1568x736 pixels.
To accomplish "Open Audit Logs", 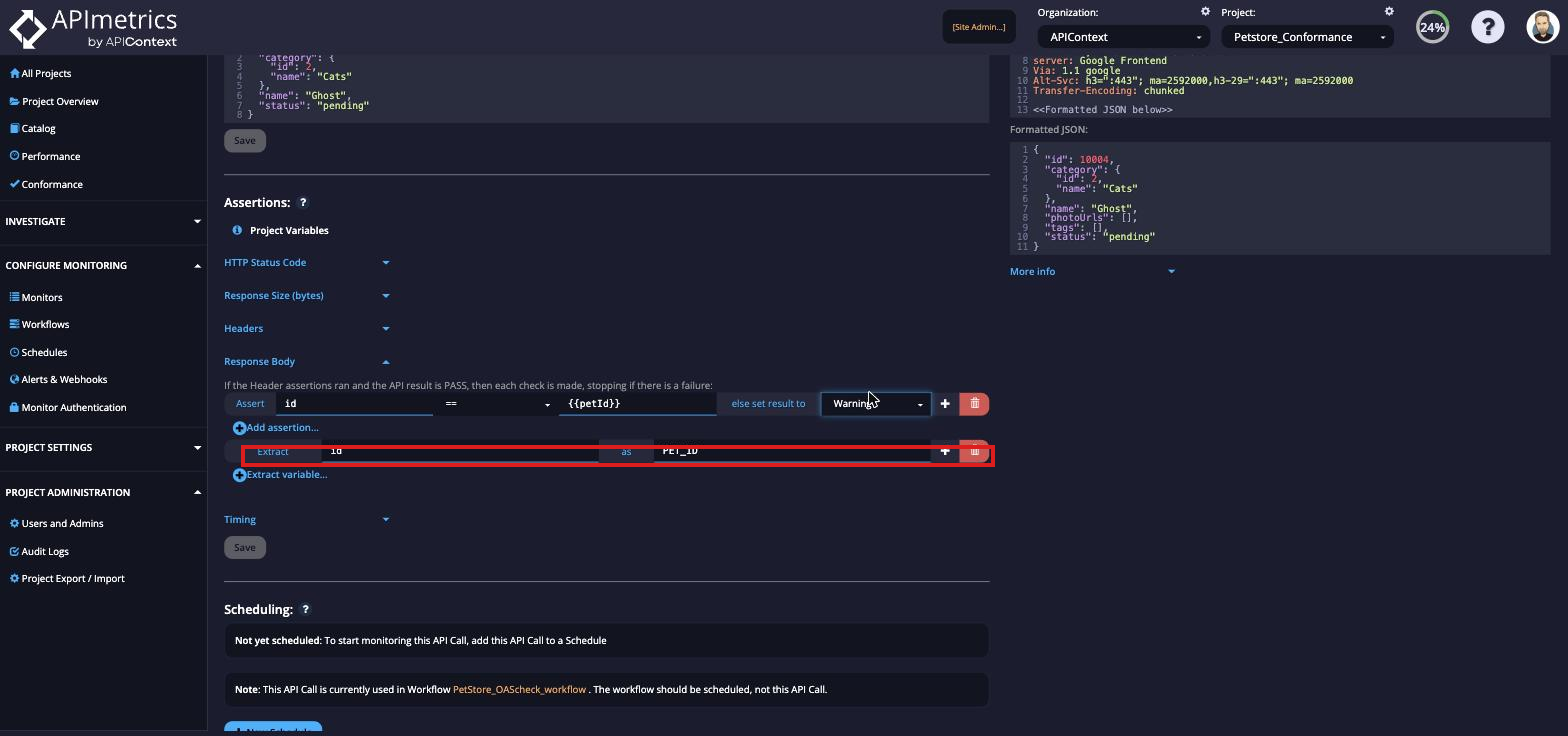I will (x=39, y=552).
